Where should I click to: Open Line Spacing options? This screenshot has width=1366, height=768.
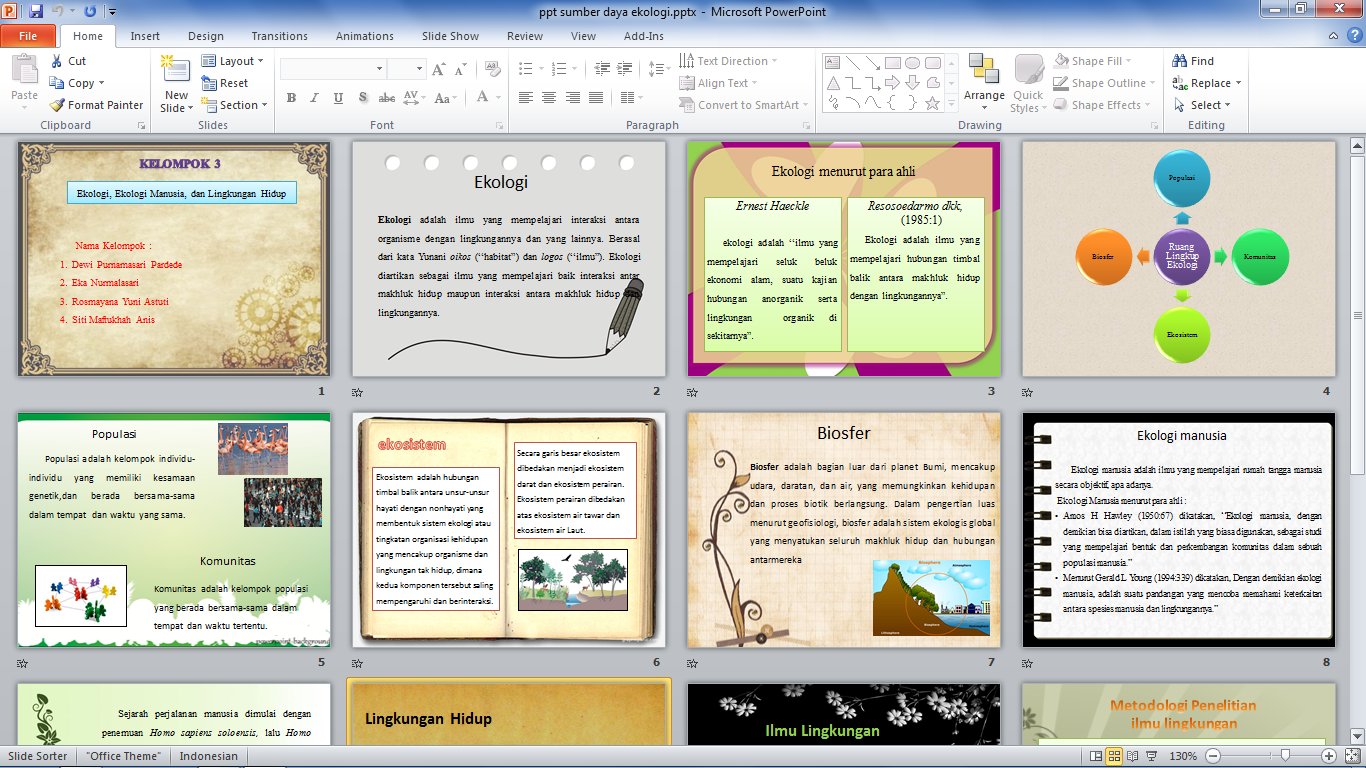[x=658, y=69]
